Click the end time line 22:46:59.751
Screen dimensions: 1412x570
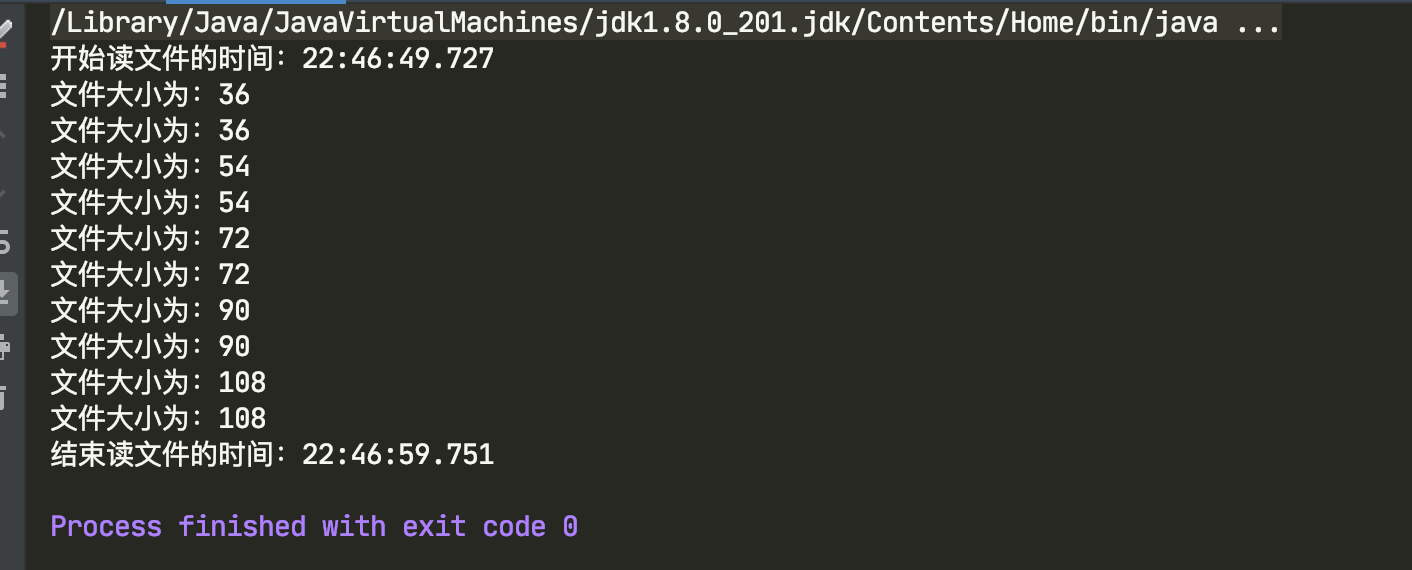[x=272, y=455]
